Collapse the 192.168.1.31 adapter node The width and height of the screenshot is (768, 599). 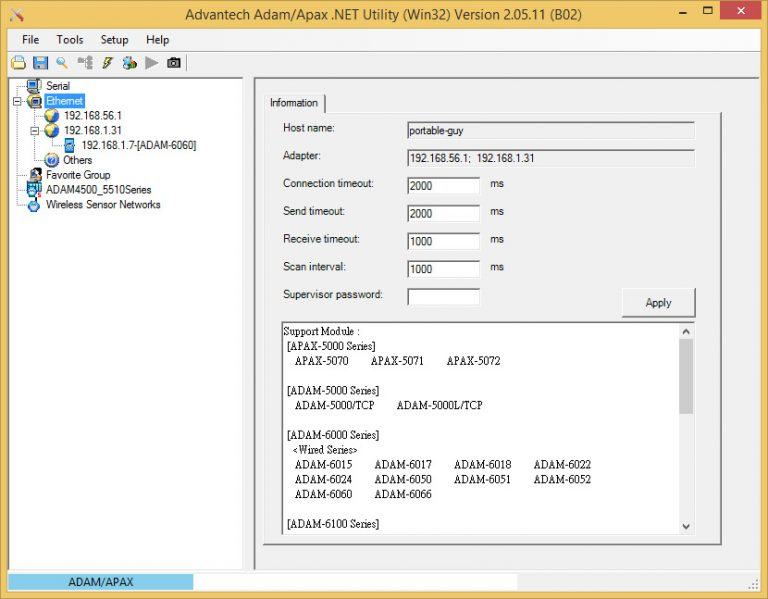click(34, 130)
